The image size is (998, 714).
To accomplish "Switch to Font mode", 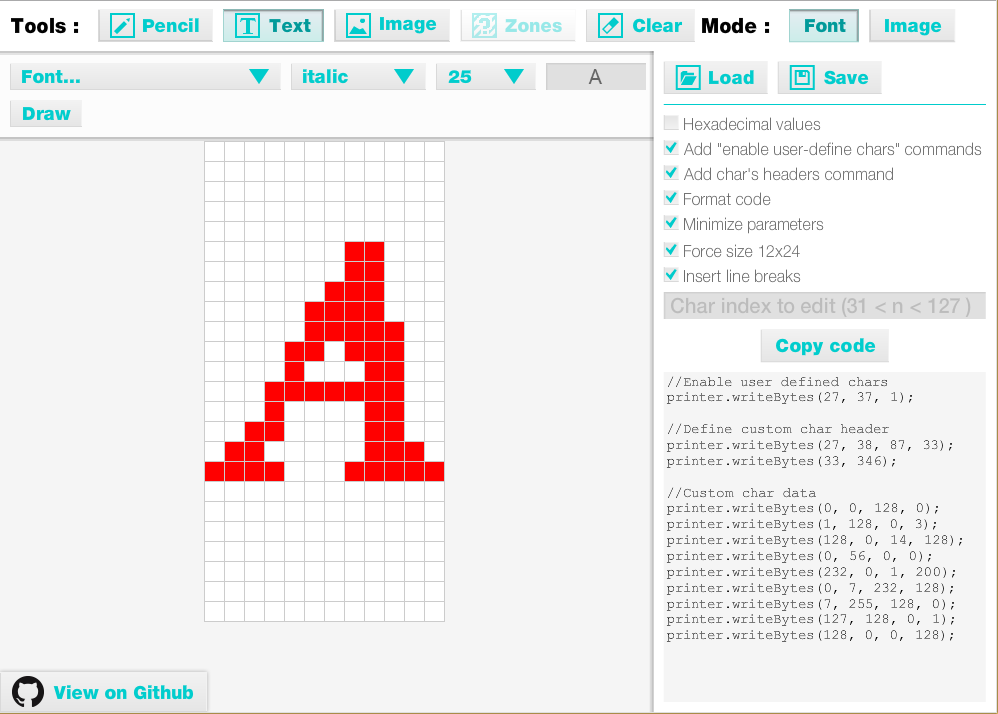I will click(824, 26).
